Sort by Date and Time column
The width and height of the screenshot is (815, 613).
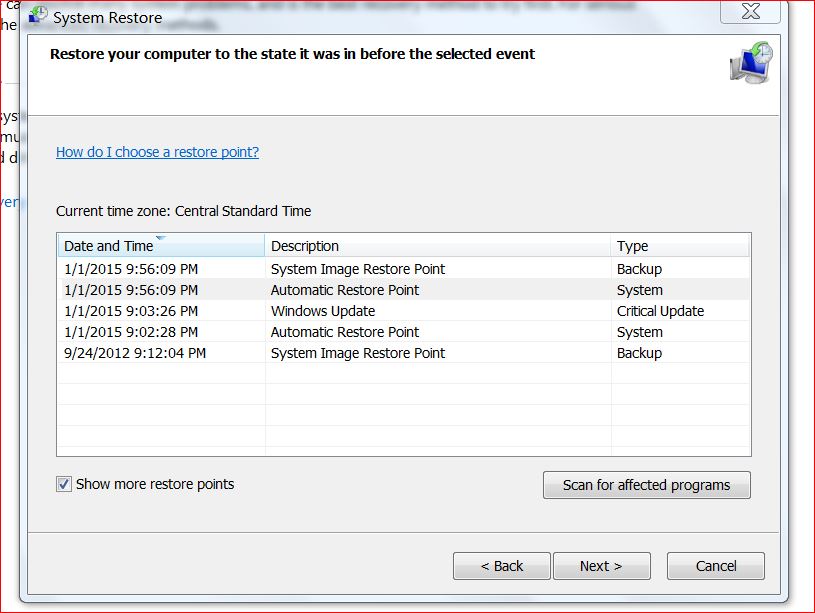[x=109, y=246]
